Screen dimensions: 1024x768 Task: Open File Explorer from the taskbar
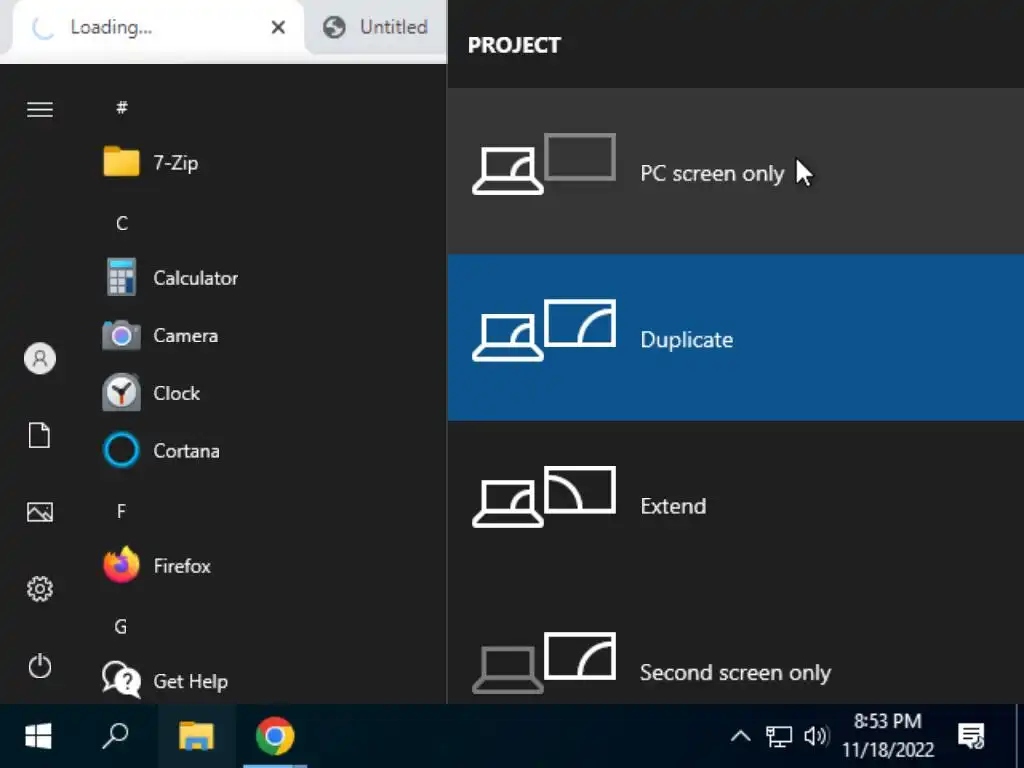197,737
